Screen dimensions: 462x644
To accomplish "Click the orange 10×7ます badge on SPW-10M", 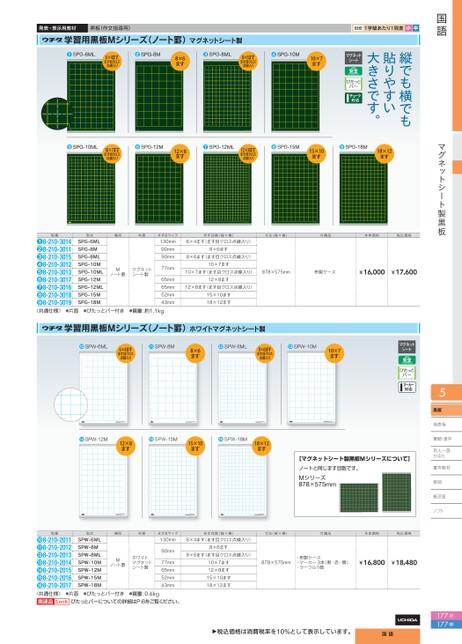I will click(x=334, y=354).
